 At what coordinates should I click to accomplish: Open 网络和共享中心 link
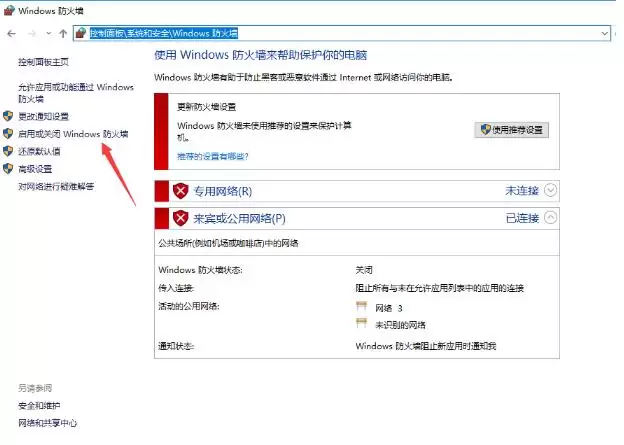47,423
